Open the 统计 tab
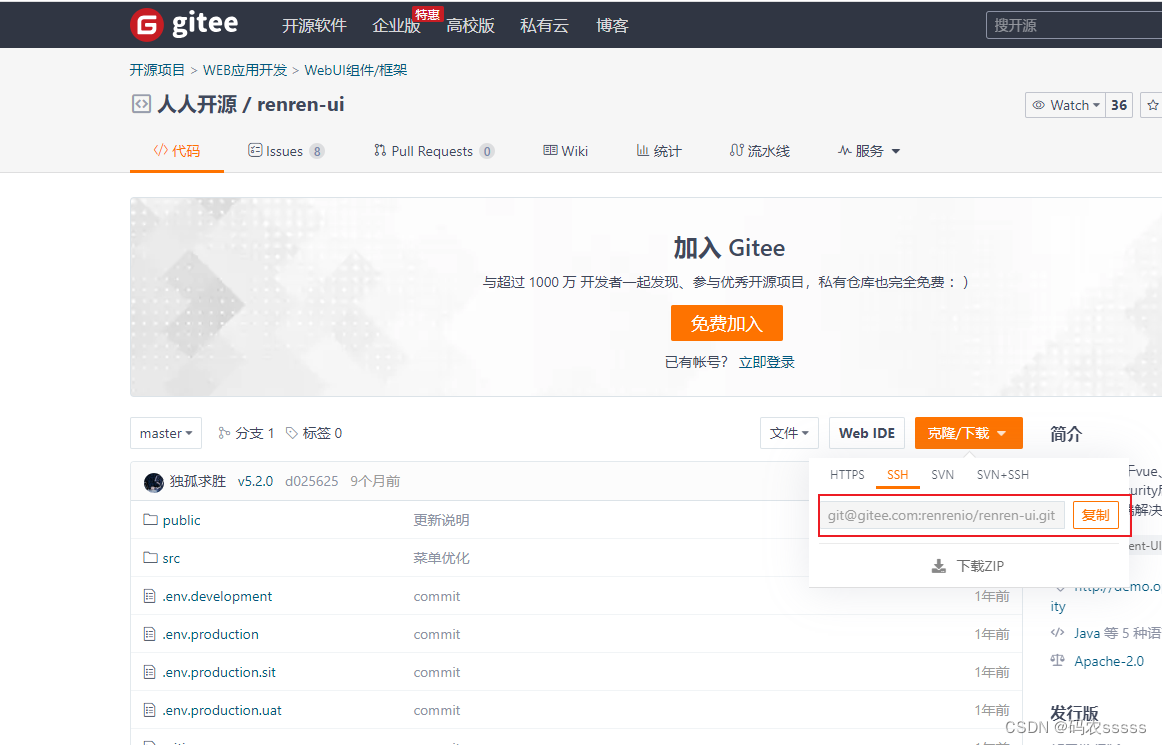1162x745 pixels. coord(659,151)
